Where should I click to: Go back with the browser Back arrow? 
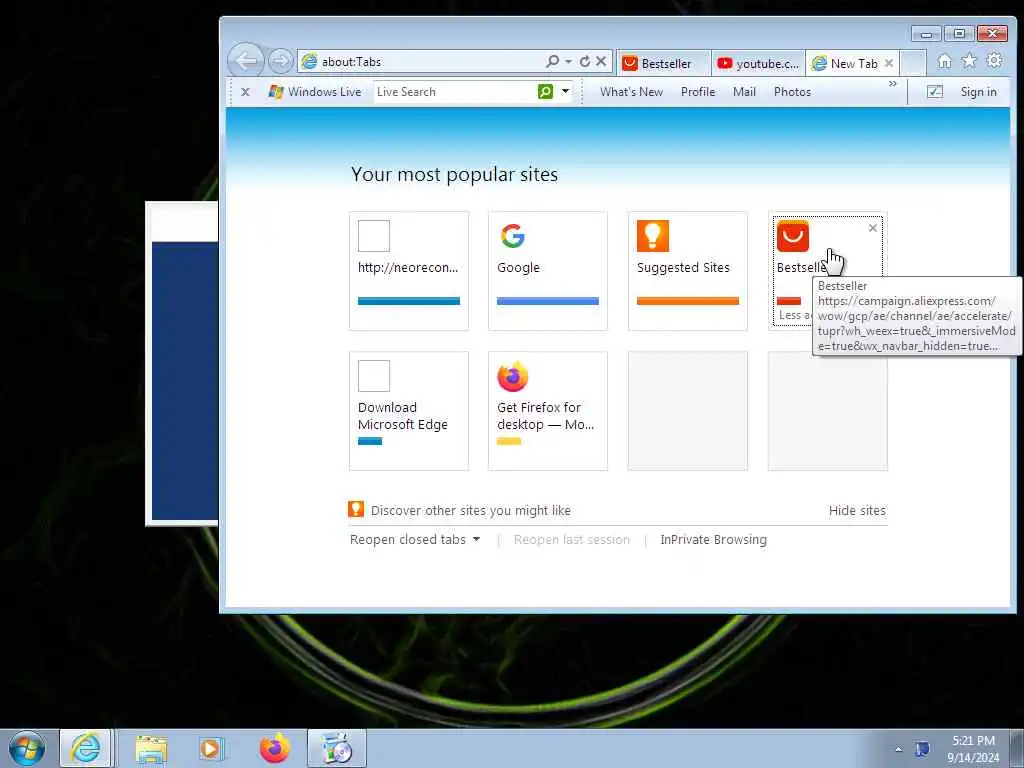point(246,61)
